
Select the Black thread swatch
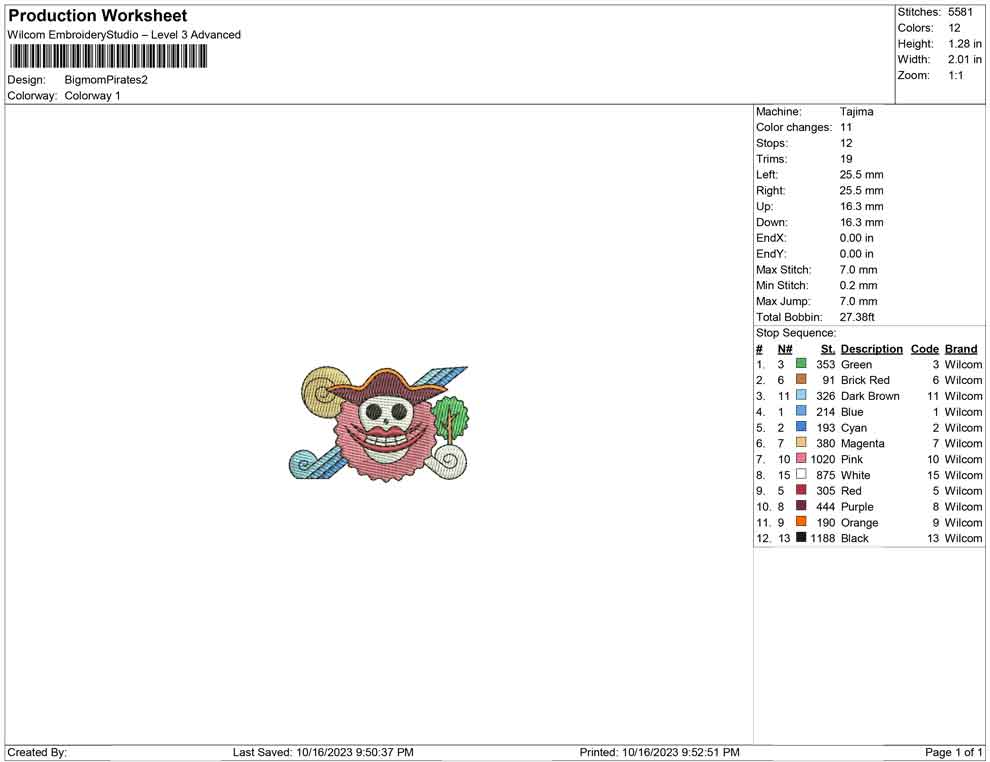click(x=801, y=537)
